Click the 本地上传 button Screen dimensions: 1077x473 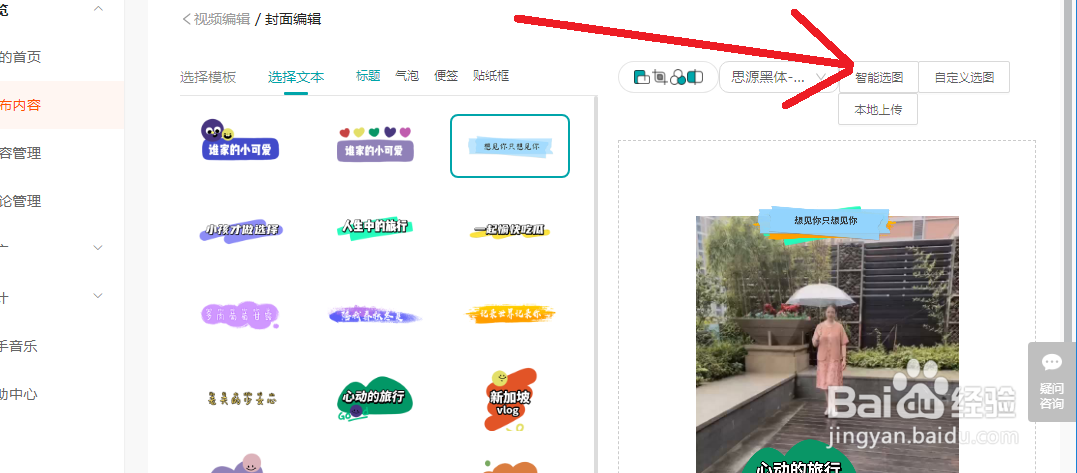point(878,110)
